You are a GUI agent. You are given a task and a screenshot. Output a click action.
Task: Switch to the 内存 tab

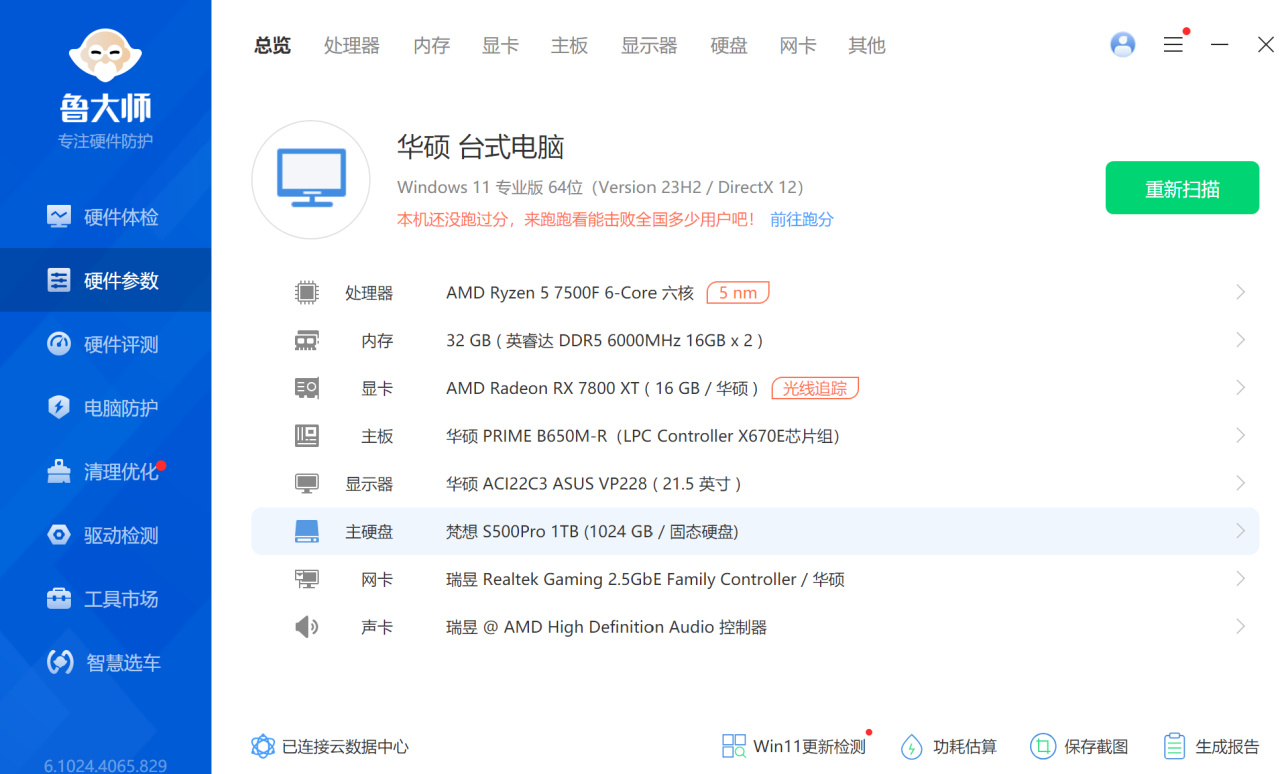click(x=432, y=45)
